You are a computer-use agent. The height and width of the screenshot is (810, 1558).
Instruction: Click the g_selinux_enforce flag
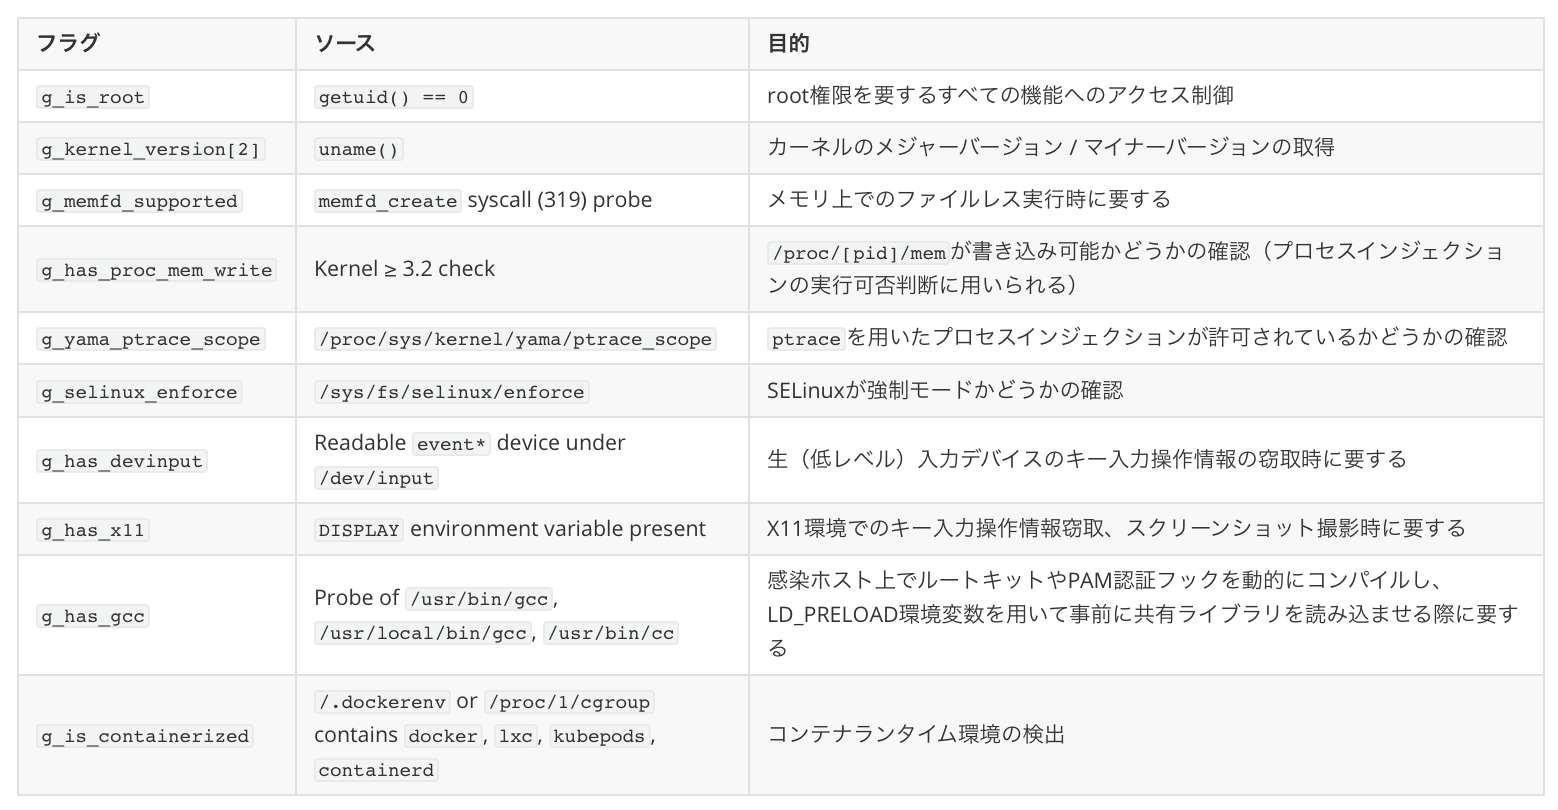coord(139,392)
